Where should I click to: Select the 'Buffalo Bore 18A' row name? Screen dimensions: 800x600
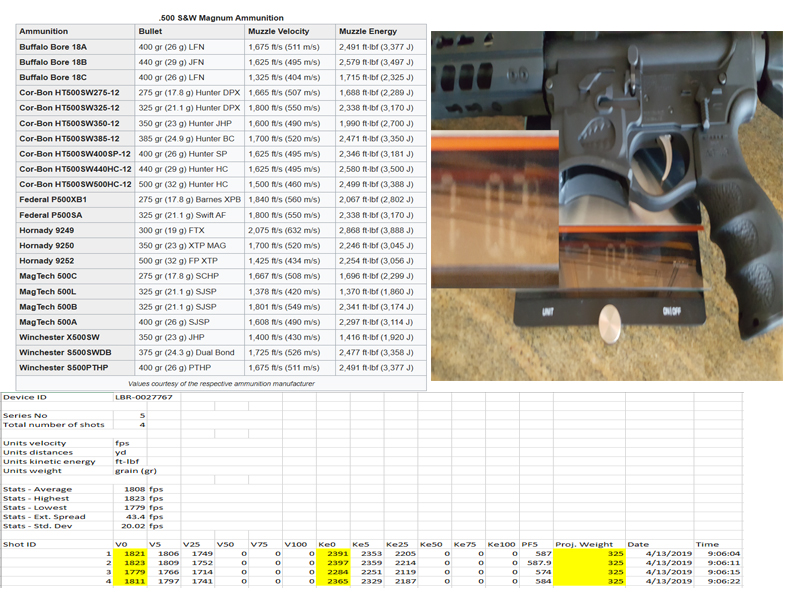pos(75,47)
